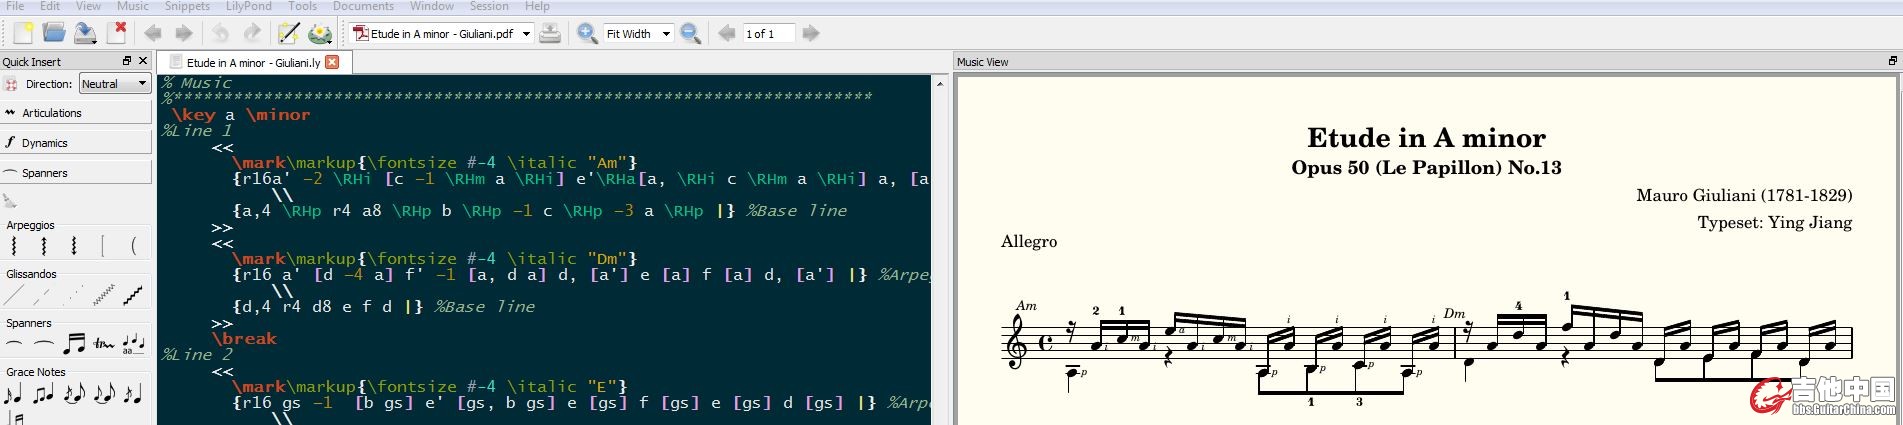Image resolution: width=1903 pixels, height=425 pixels.
Task: Undo the last edit
Action: click(x=220, y=33)
